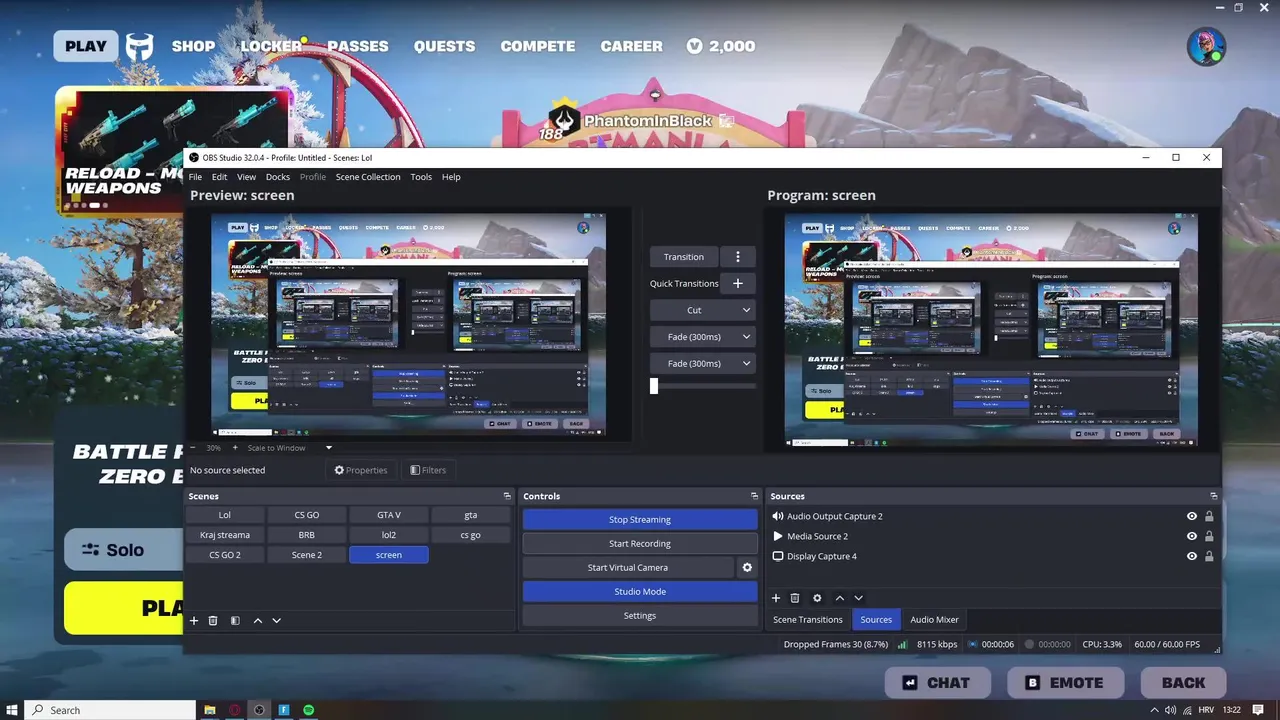This screenshot has height=720, width=1280.
Task: Lock the Display Capture 4 source
Action: click(x=1209, y=557)
